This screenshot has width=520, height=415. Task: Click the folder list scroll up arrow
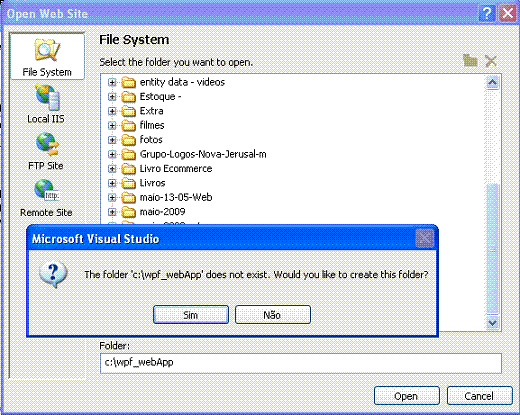(x=492, y=82)
